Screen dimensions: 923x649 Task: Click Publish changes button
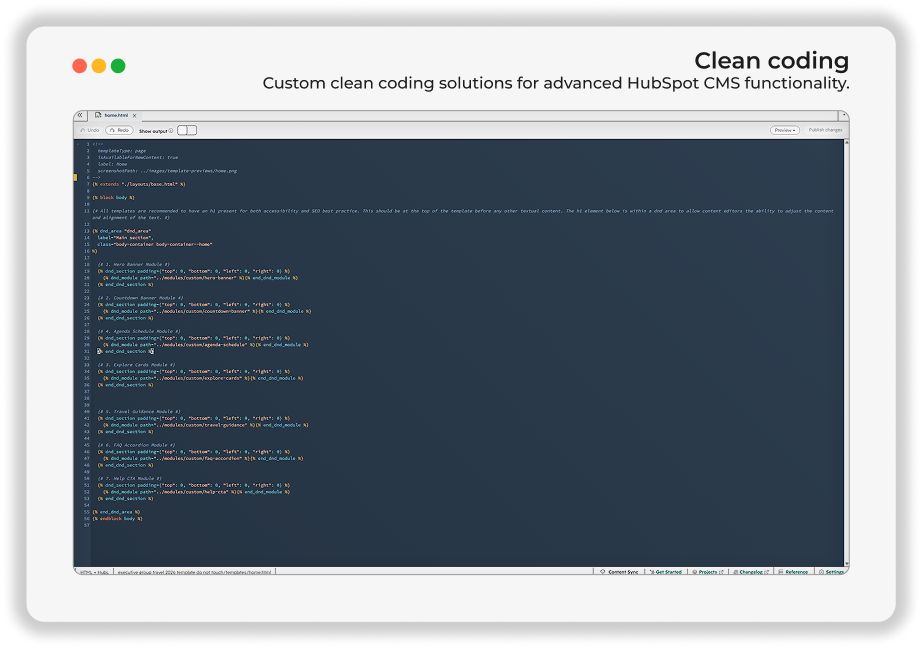tap(825, 130)
